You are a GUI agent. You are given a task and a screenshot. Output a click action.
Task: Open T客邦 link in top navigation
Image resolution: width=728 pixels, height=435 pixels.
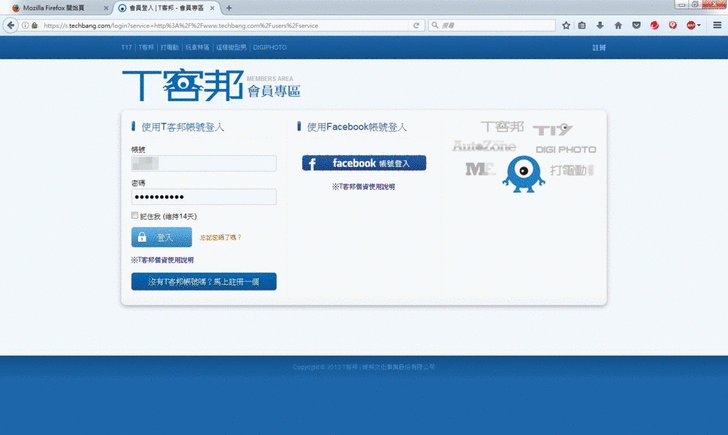(x=146, y=47)
